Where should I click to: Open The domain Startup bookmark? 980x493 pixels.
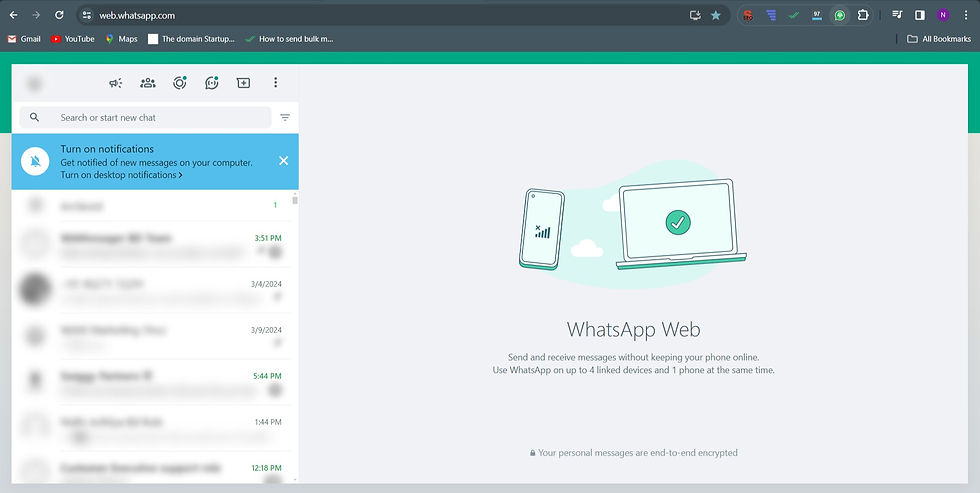[x=191, y=39]
